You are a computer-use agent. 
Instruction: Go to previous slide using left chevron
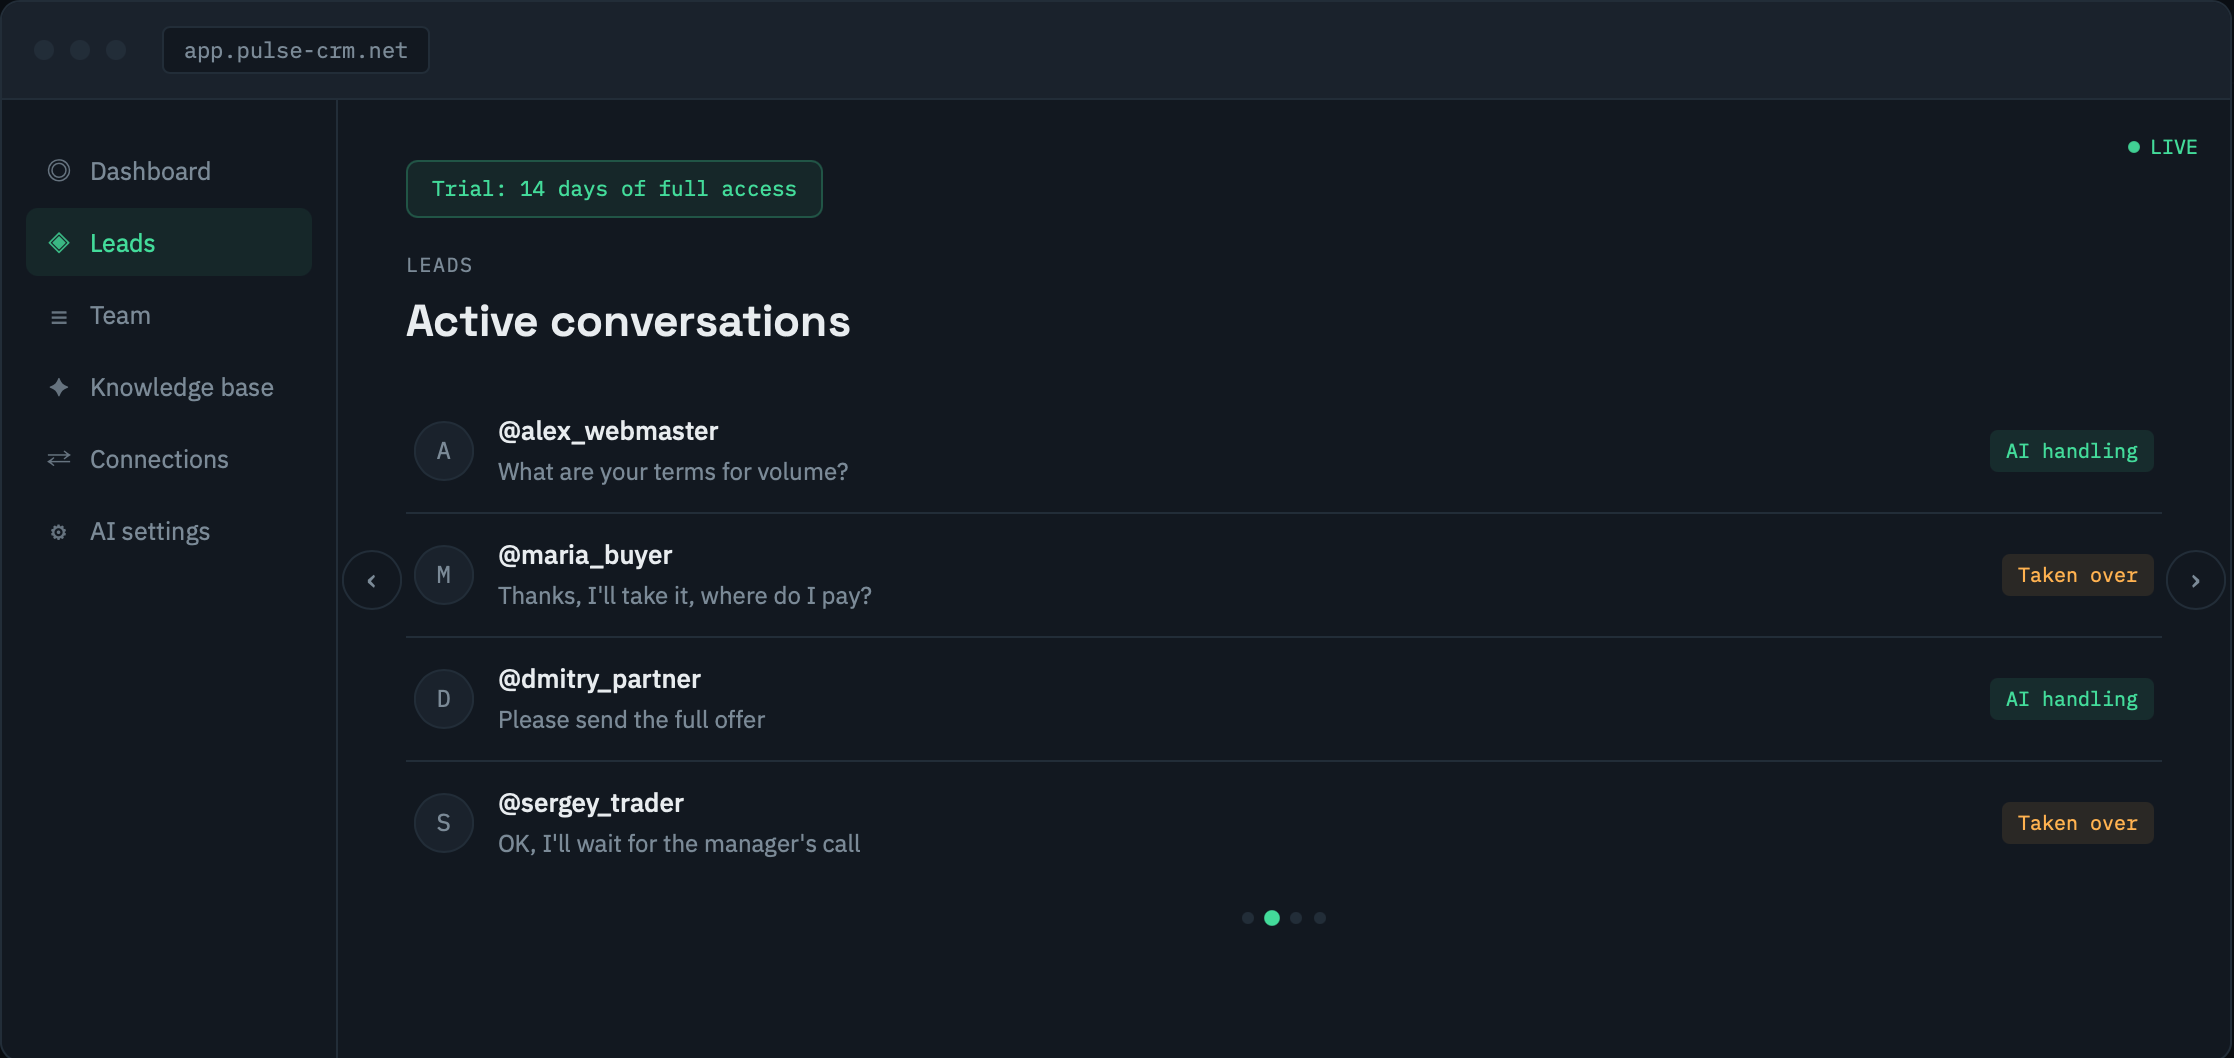[372, 580]
